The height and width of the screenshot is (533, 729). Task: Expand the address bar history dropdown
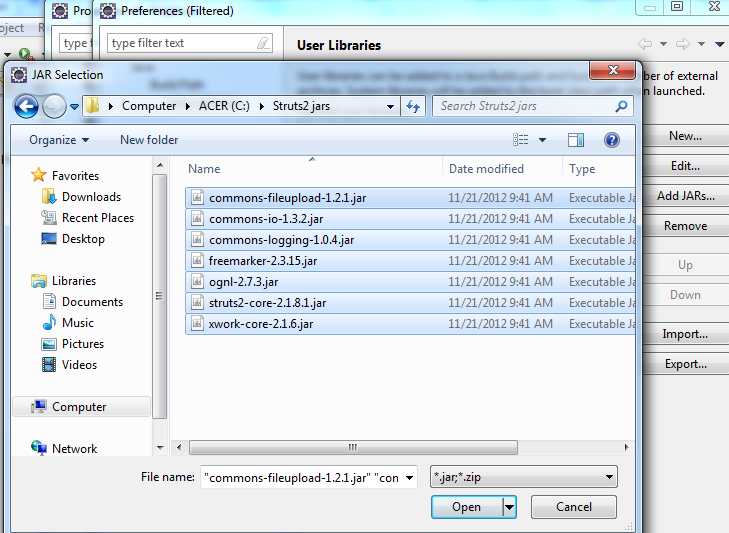tap(391, 107)
